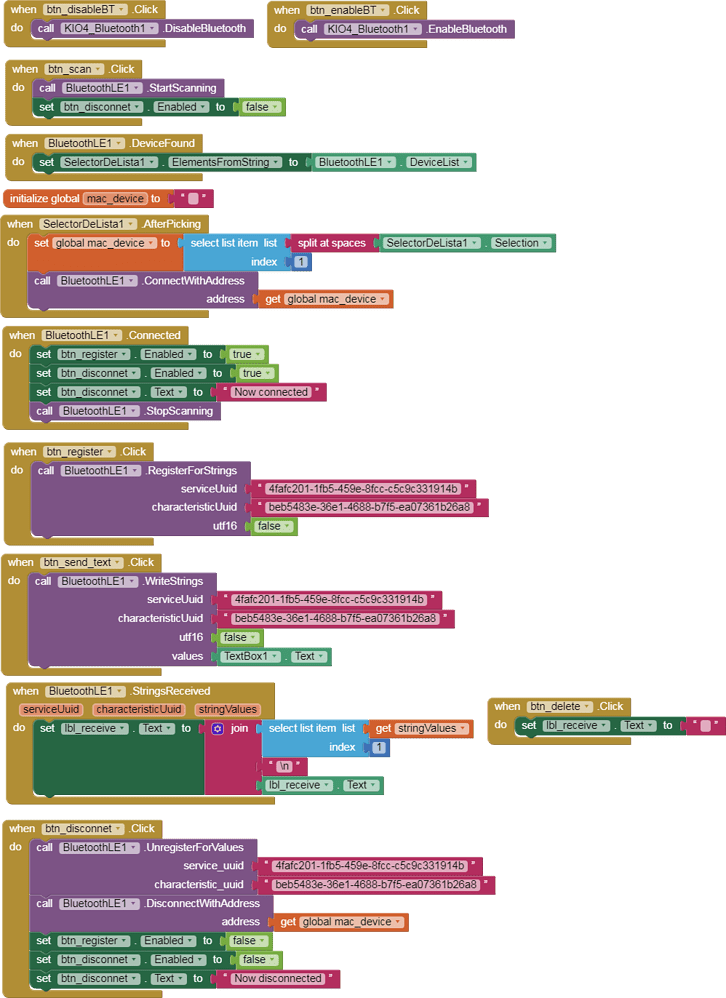Click the serviceUuid text value in WriteStrings
726x998 pixels.
click(329, 600)
